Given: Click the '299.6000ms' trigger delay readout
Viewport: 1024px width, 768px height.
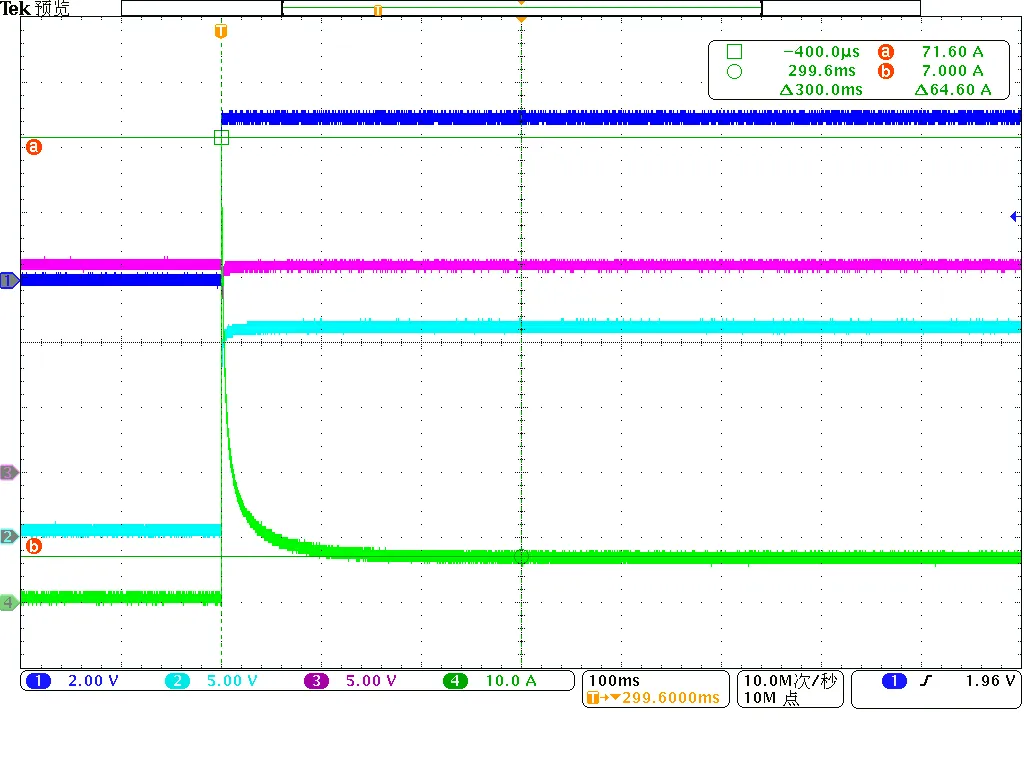Looking at the screenshot, I should (x=671, y=697).
